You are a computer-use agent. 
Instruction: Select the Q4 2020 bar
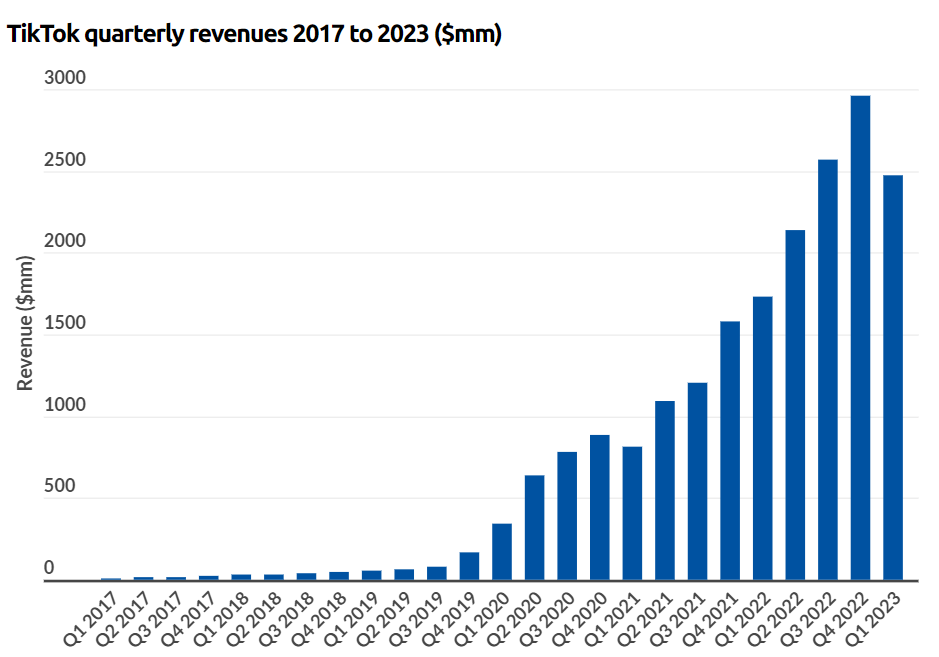(x=600, y=507)
